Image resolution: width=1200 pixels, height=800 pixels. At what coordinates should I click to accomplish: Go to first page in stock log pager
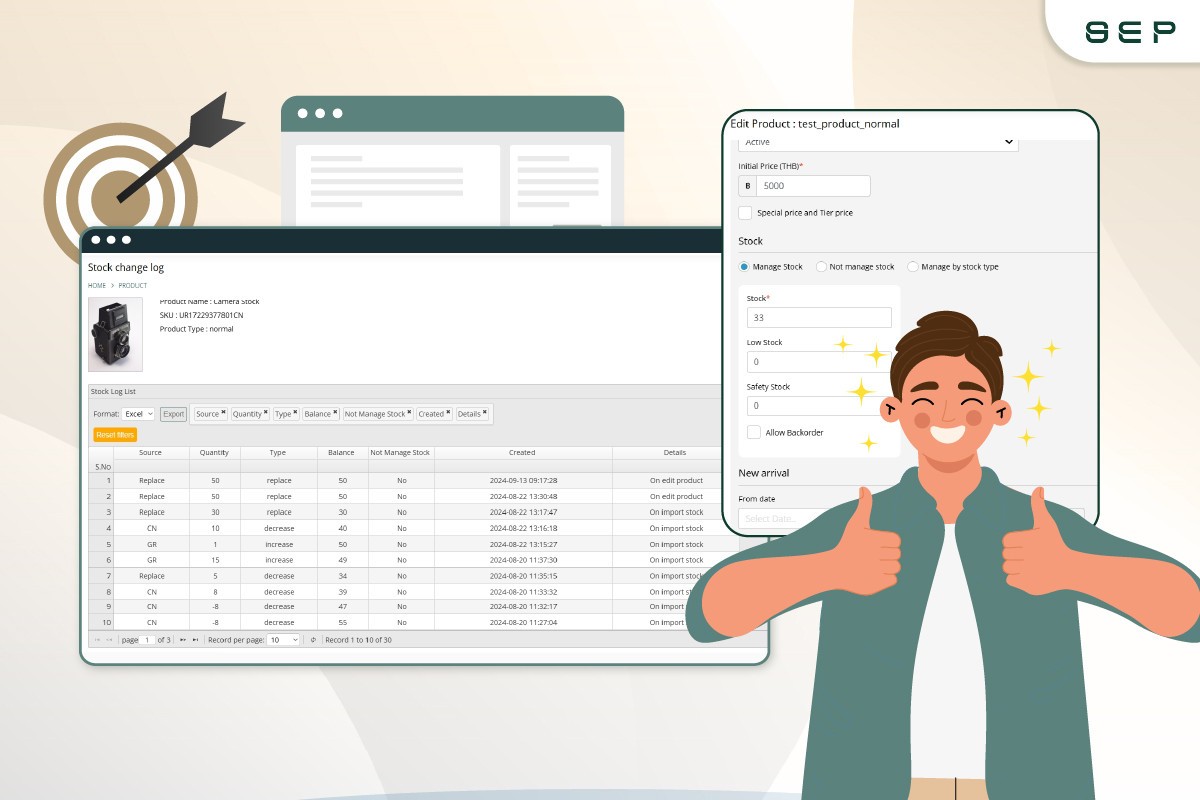click(x=97, y=640)
